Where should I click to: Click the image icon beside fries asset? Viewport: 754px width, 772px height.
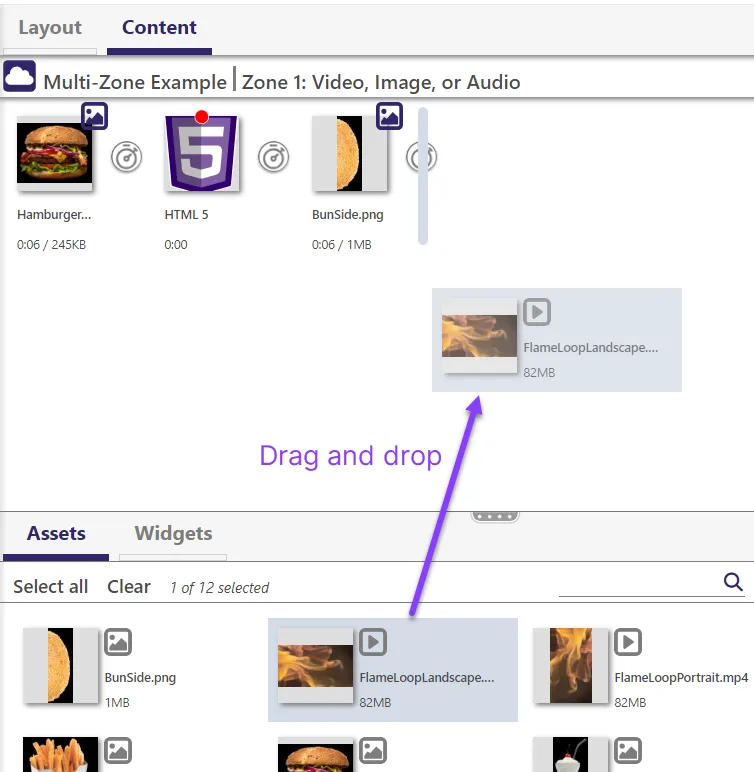(x=118, y=751)
